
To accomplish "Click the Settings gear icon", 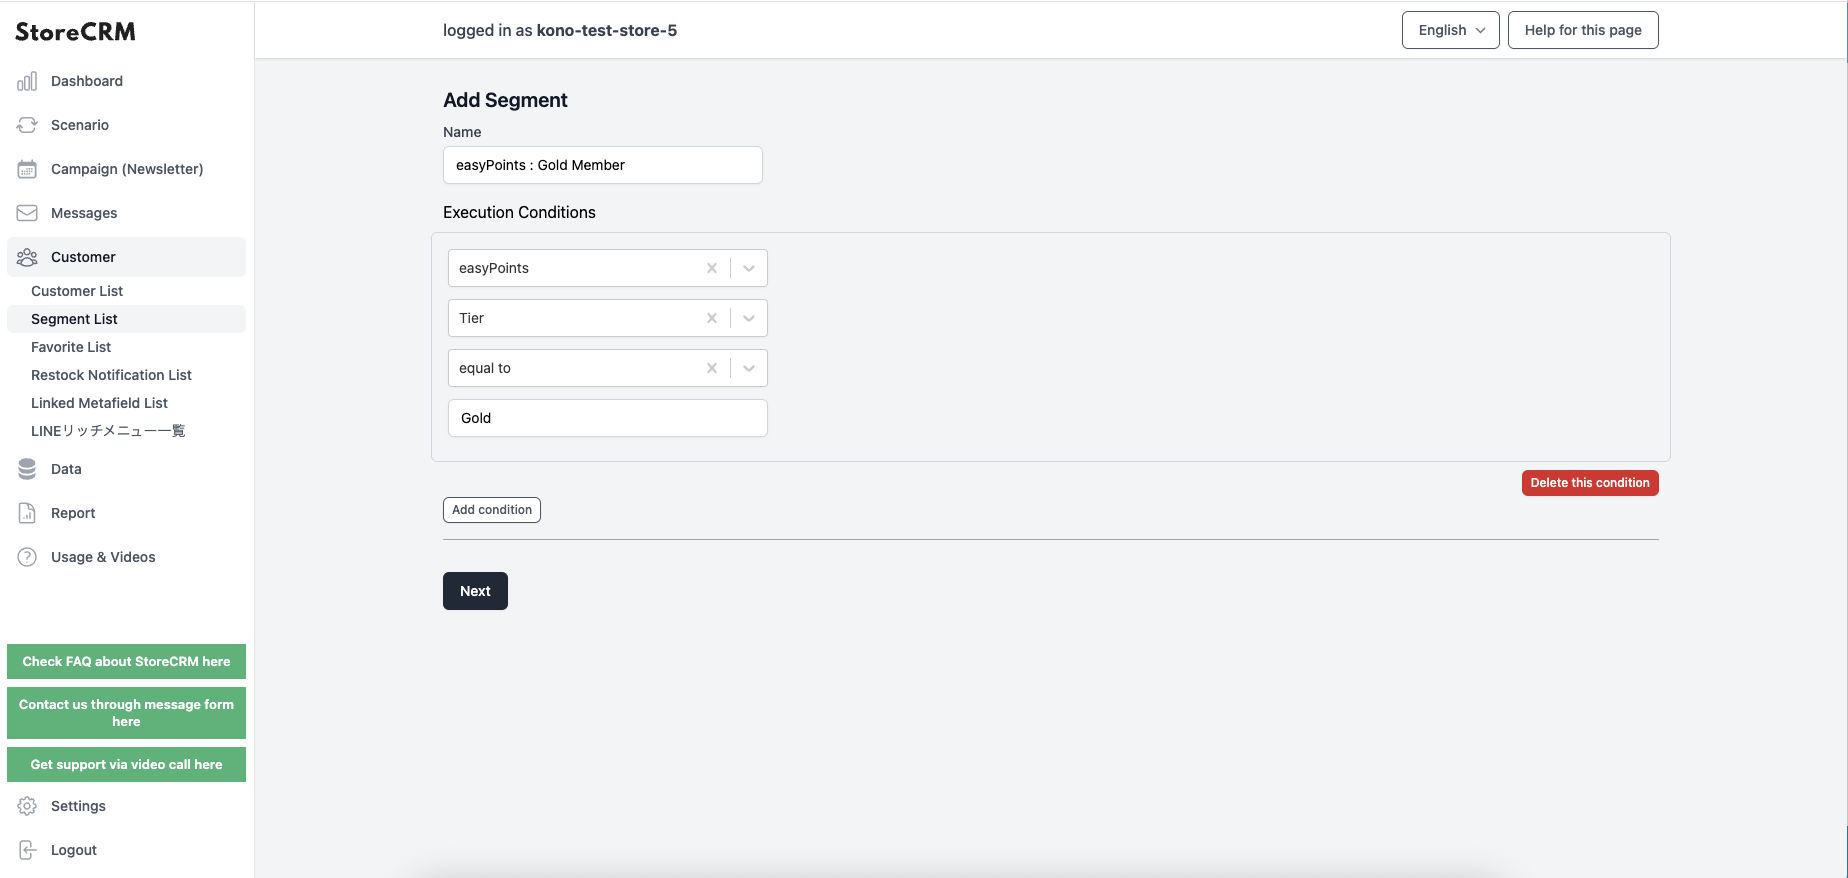I will click(x=27, y=806).
